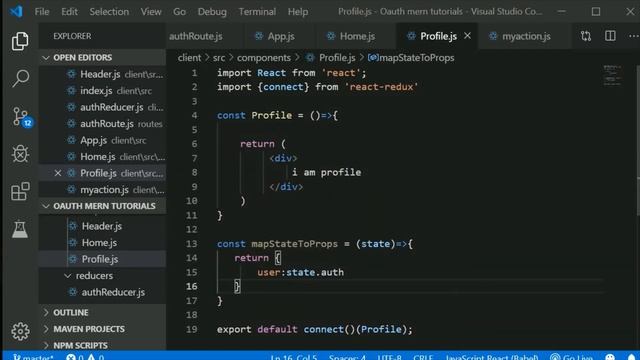Click the master branch status item
Viewport: 640px width, 360px height.
[33, 357]
